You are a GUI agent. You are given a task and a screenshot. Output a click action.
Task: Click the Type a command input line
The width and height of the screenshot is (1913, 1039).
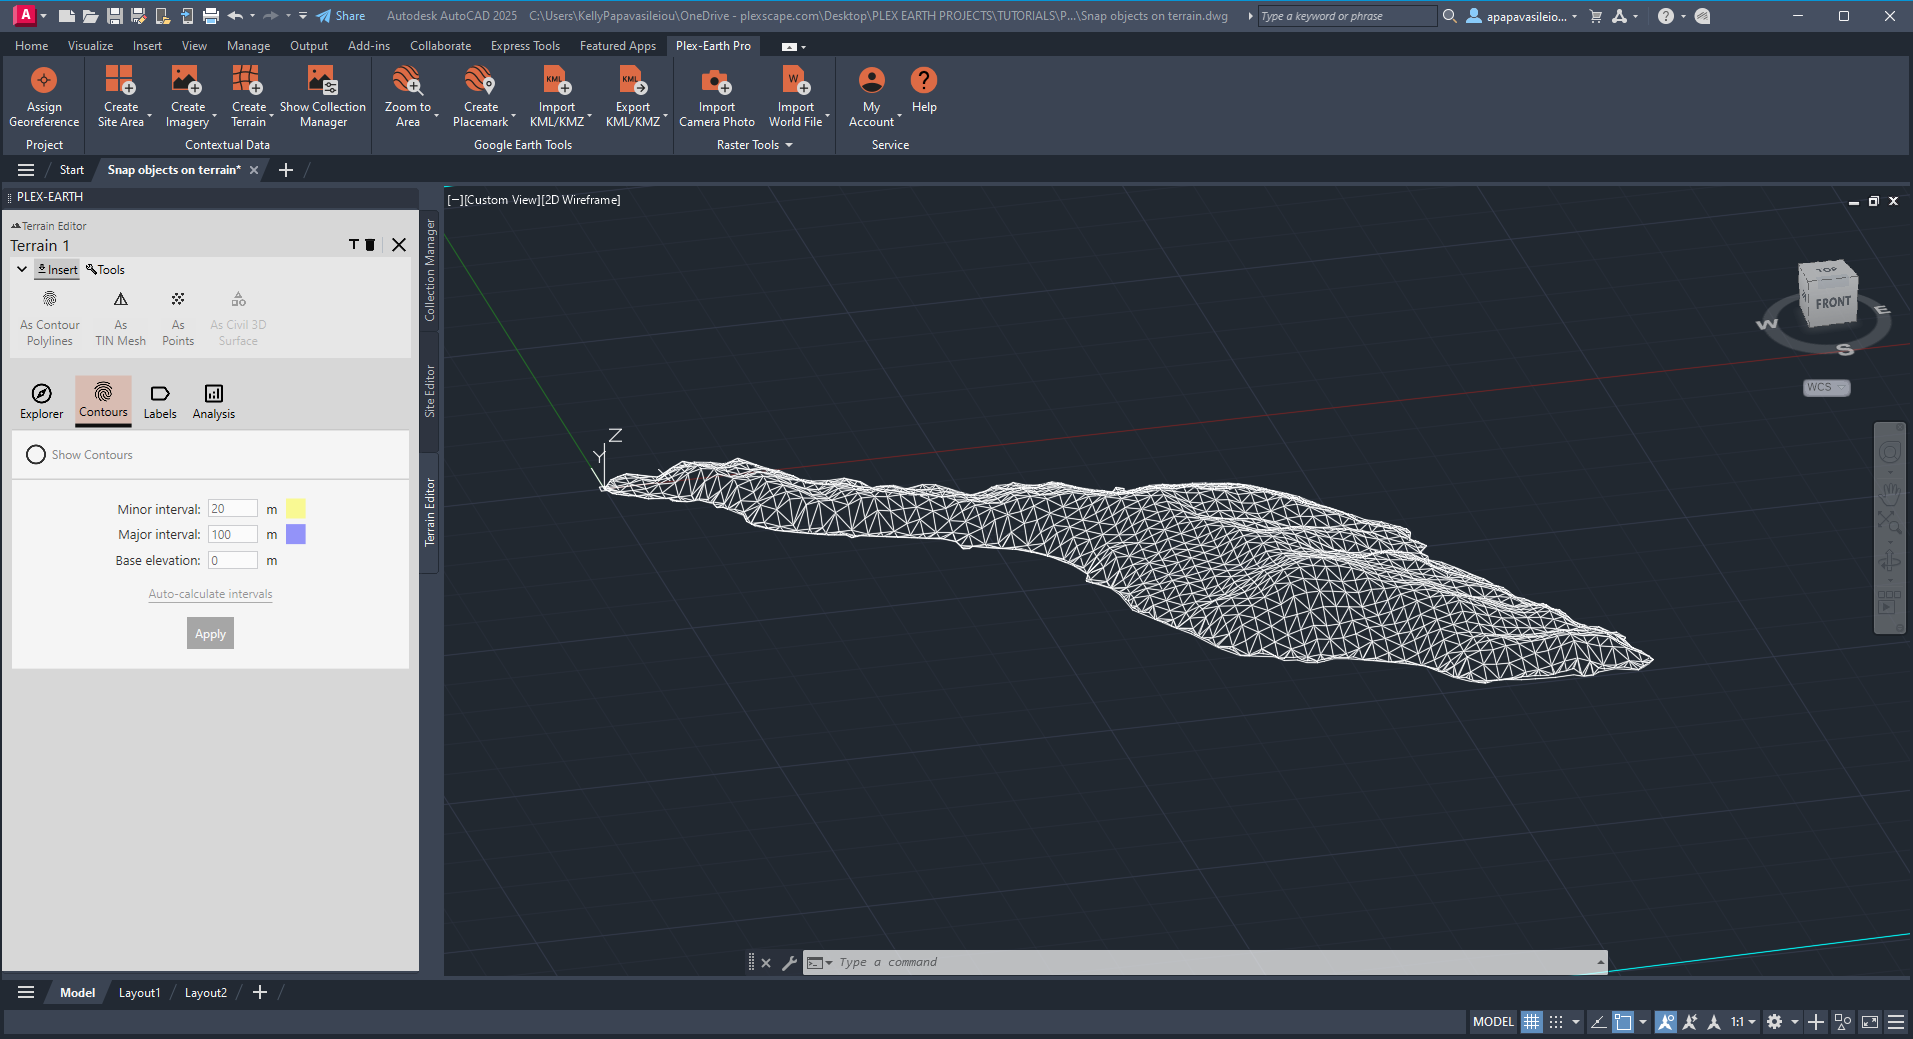(1205, 963)
